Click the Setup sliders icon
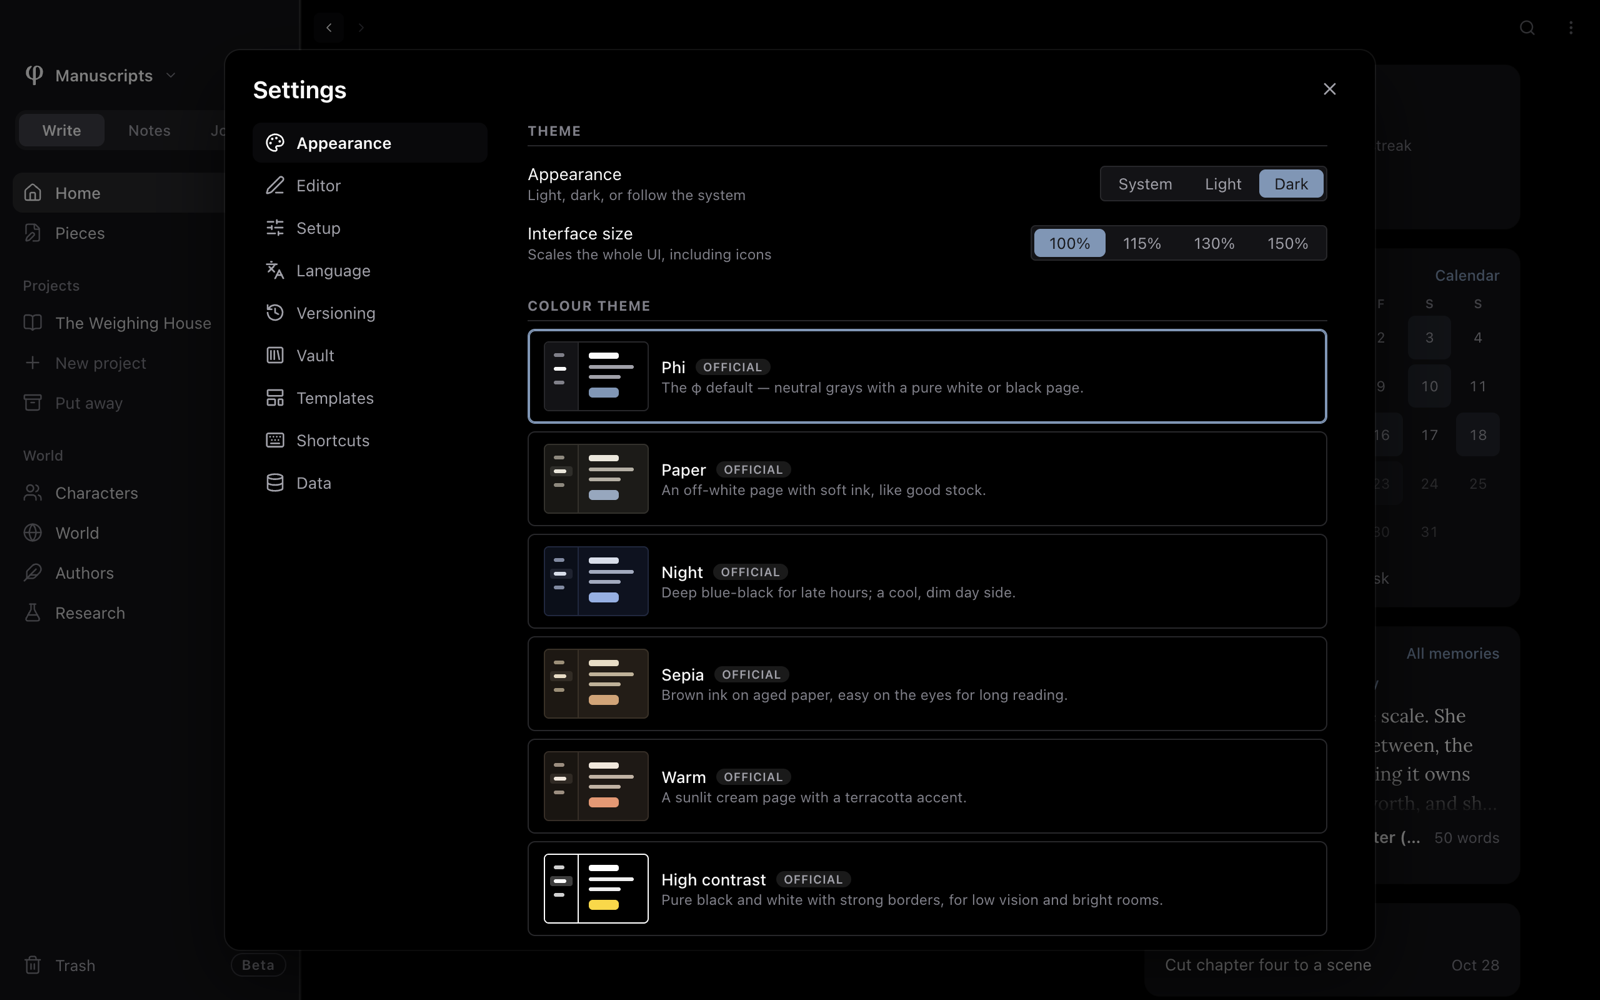Image resolution: width=1600 pixels, height=1000 pixels. pos(275,228)
